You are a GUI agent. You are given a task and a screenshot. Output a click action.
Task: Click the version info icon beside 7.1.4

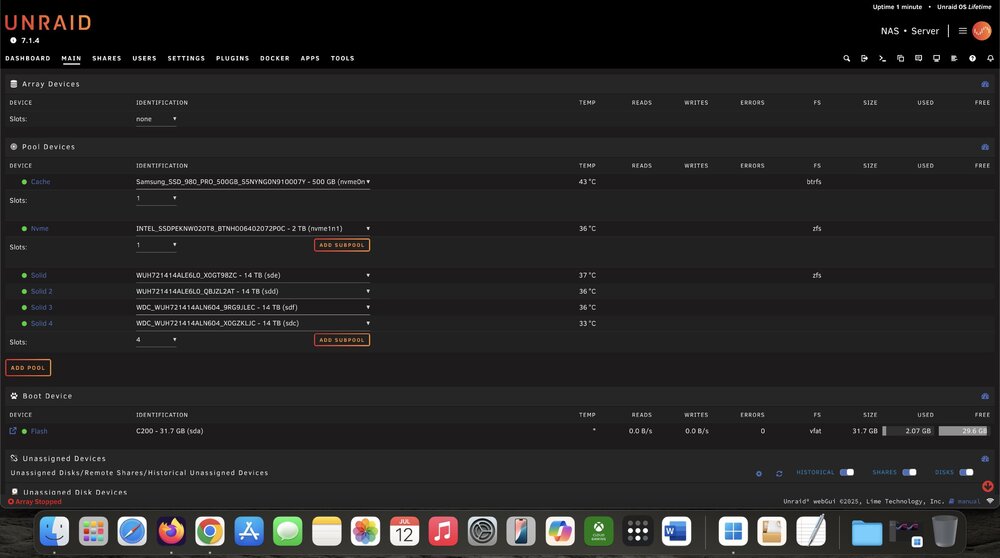coord(13,40)
